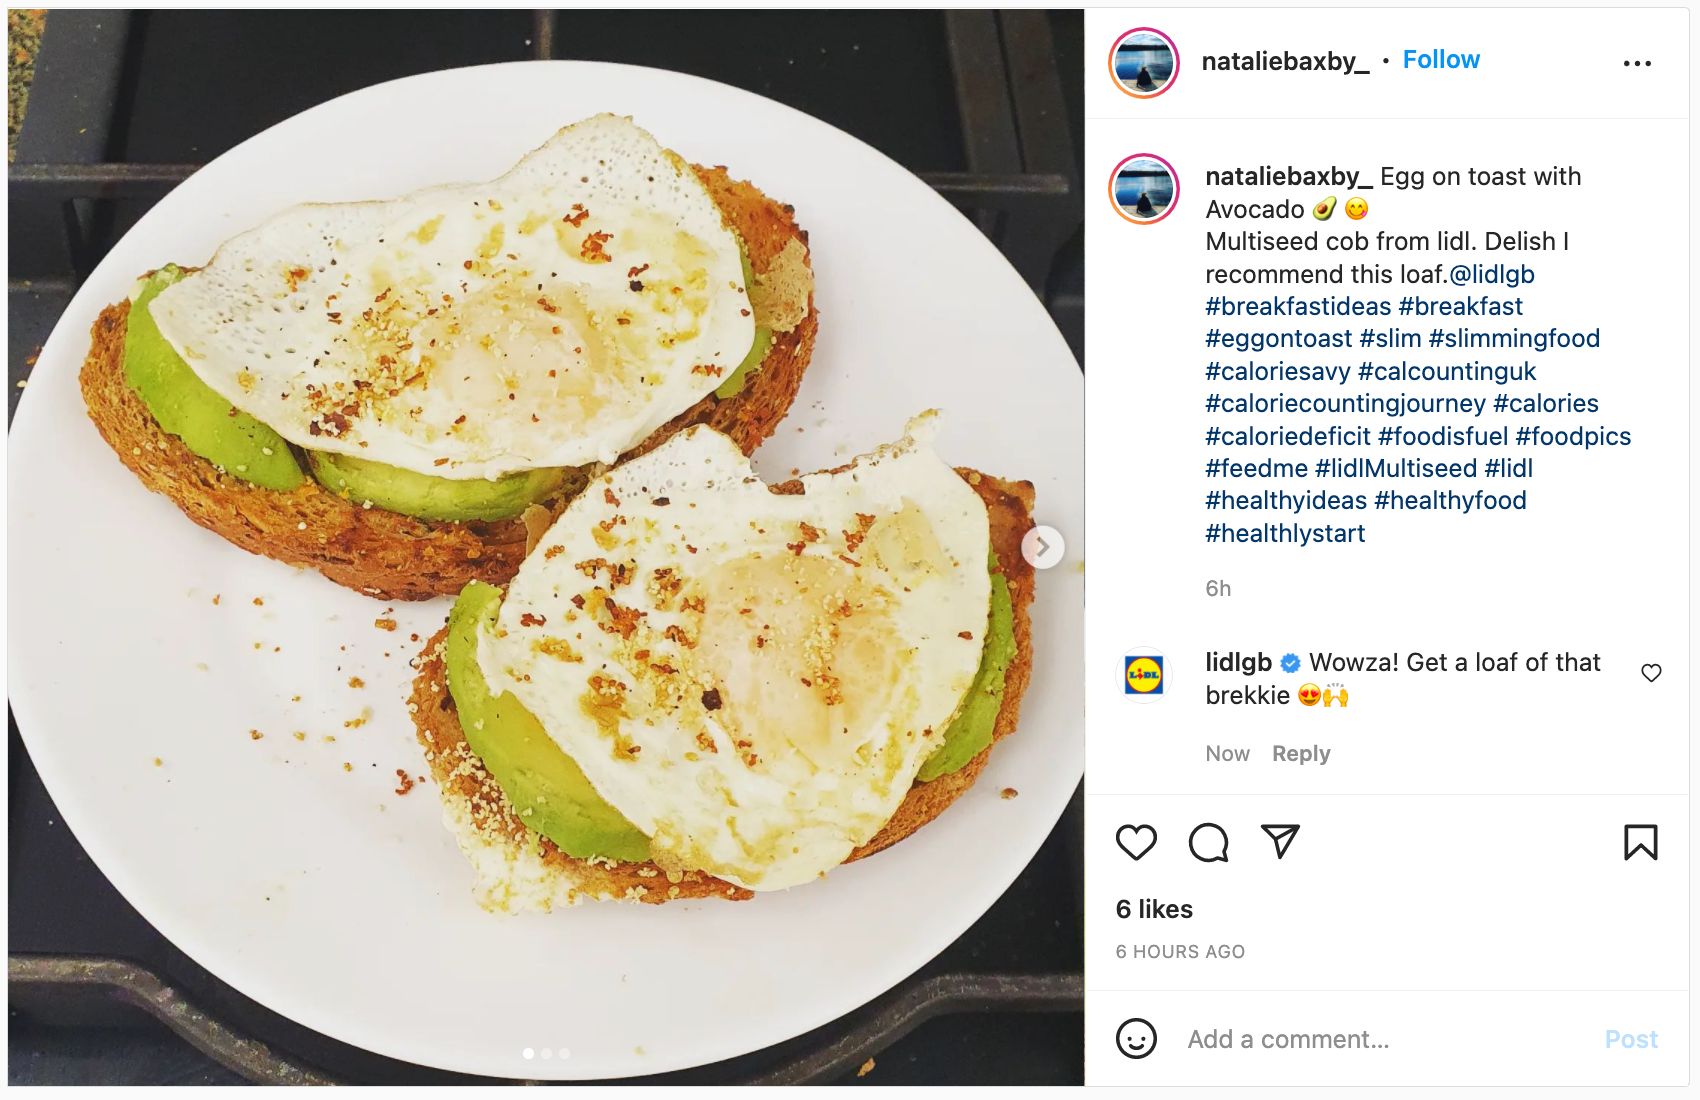Viewport: 1700px width, 1100px height.
Task: Open the #breakfastideas hashtag
Action: [1298, 306]
